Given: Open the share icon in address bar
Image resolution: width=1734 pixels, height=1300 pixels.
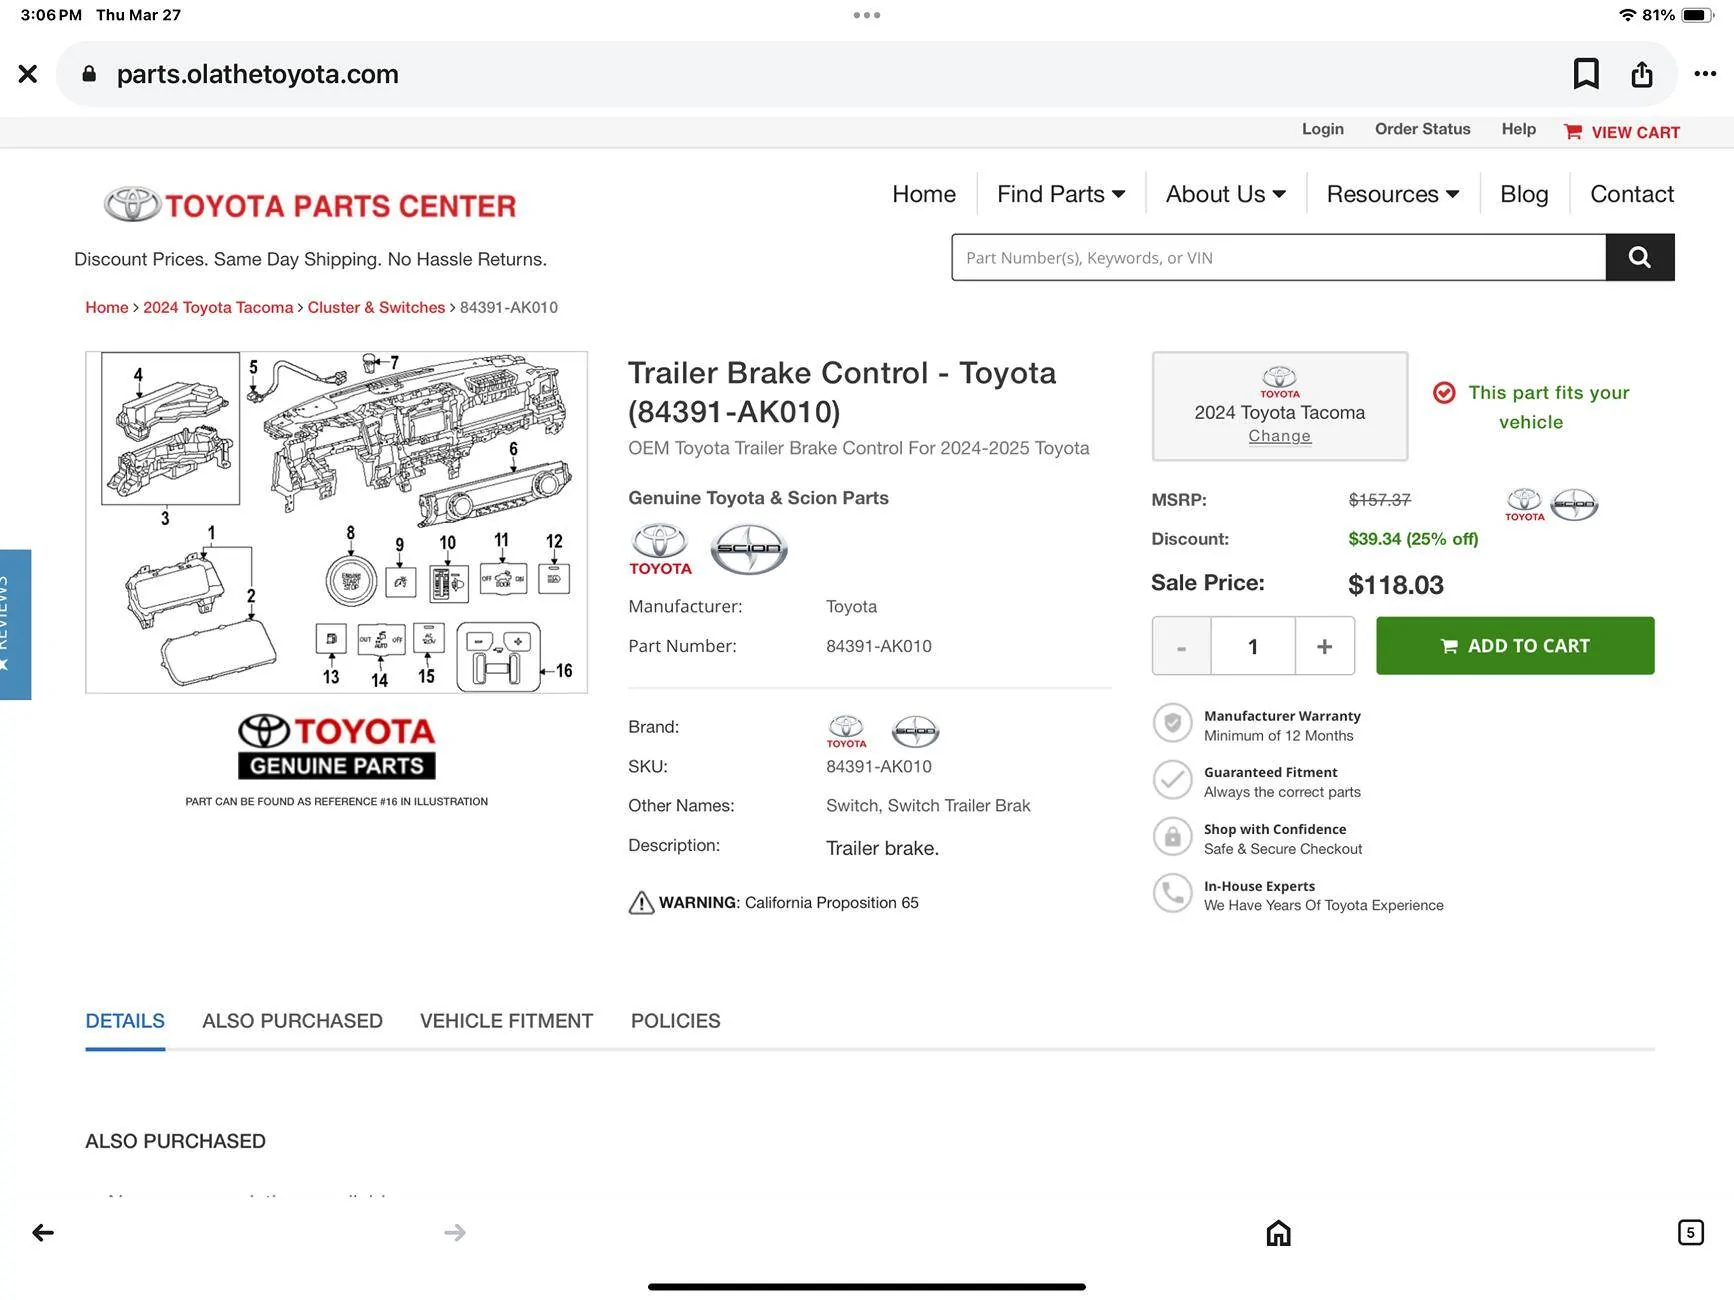Looking at the screenshot, I should pyautogui.click(x=1642, y=74).
